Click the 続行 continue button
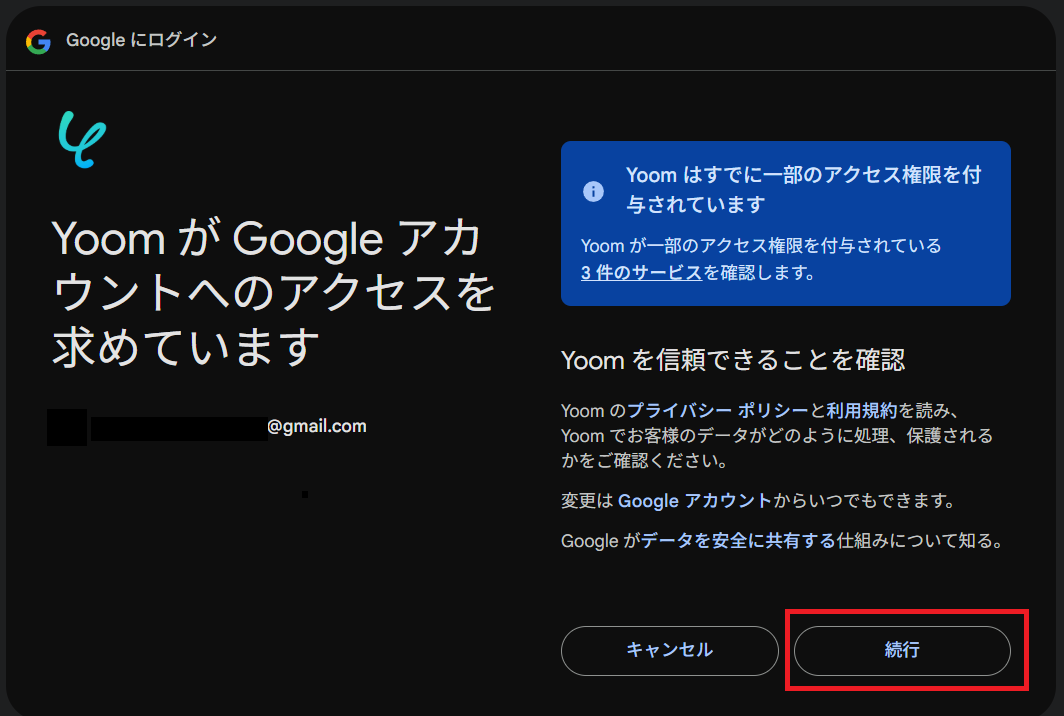 [x=902, y=650]
